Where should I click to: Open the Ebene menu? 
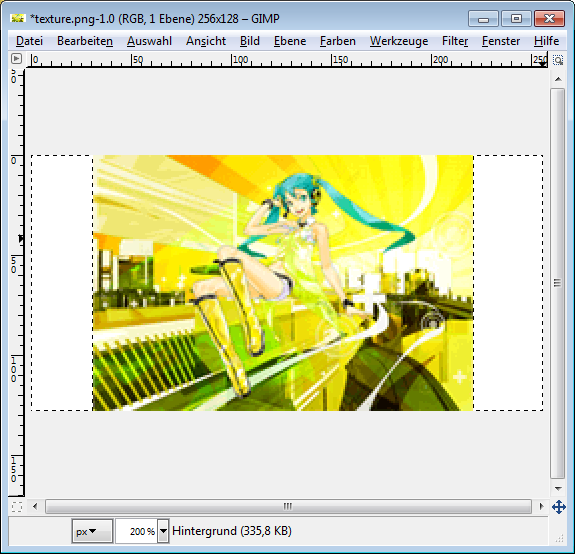coord(290,41)
